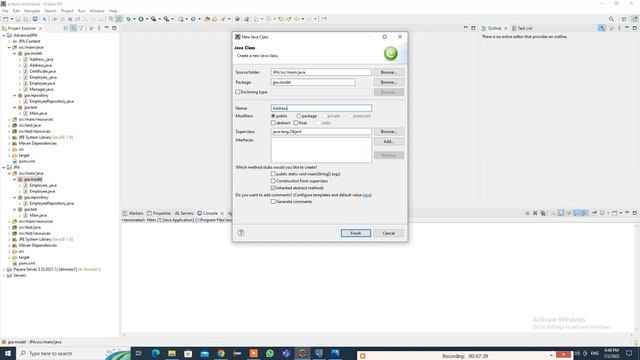Click the Save All toolbar icon
640x360 pixels.
[26, 19]
